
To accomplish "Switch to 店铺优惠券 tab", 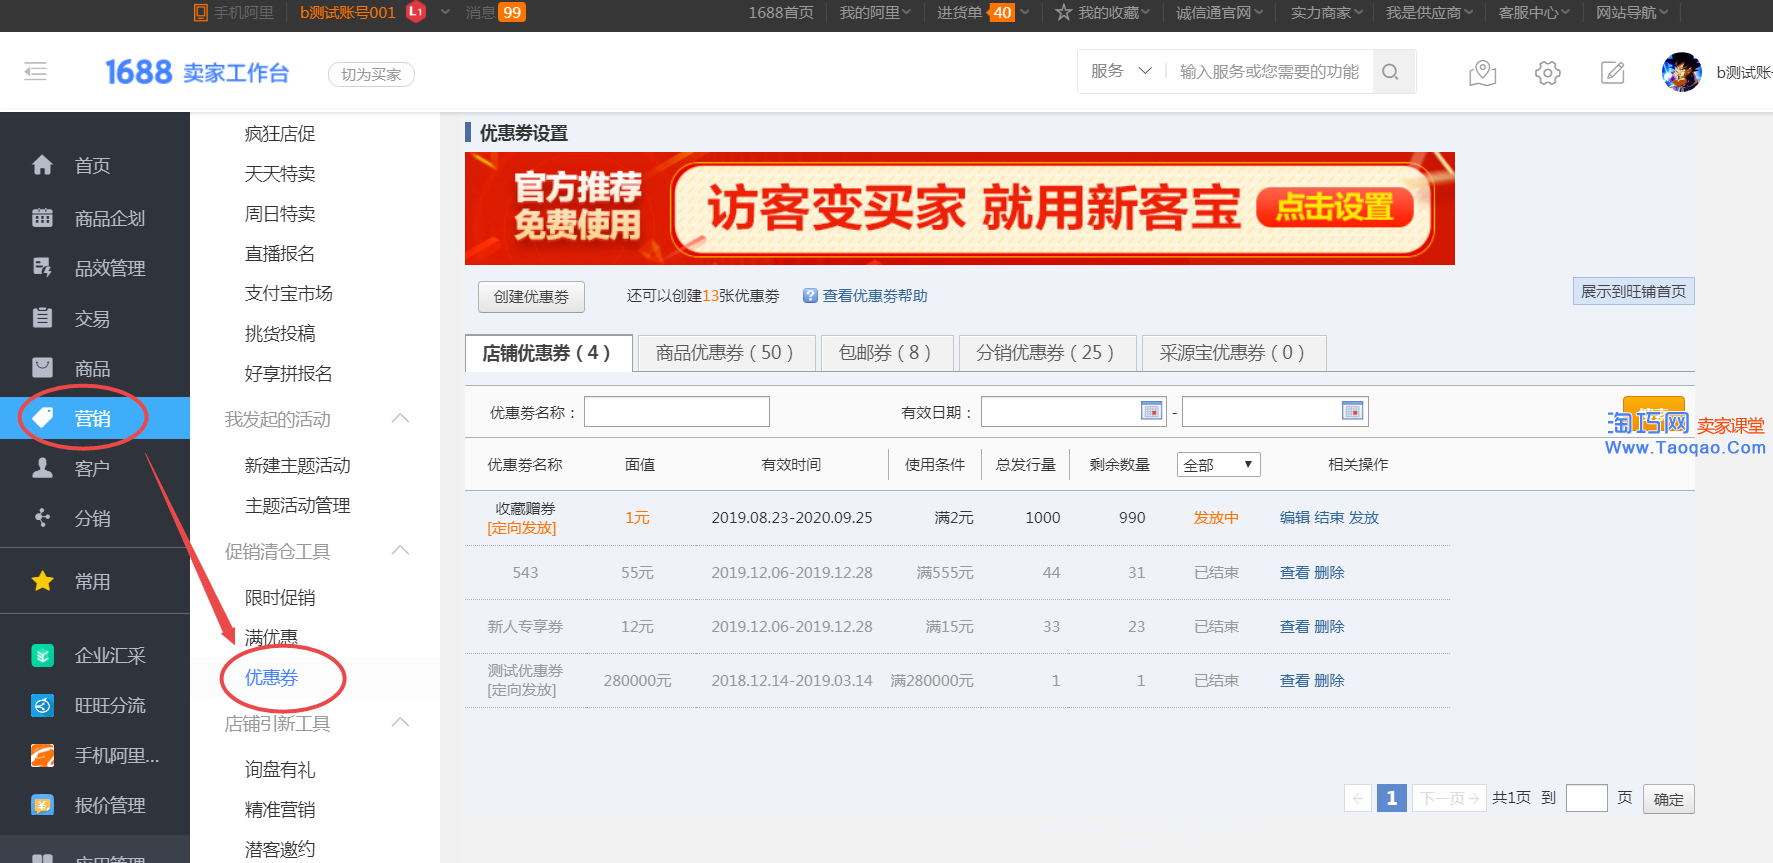I will tap(548, 353).
